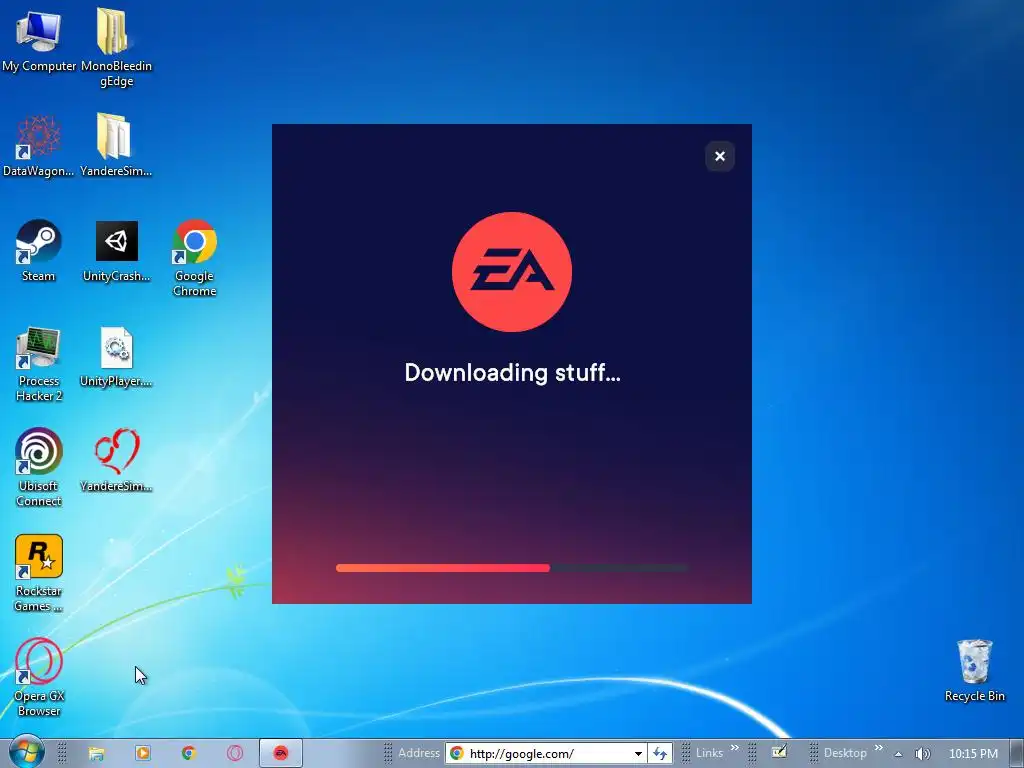This screenshot has height=768, width=1024.
Task: Launch Ubisoft Connect shortcut
Action: 39,467
